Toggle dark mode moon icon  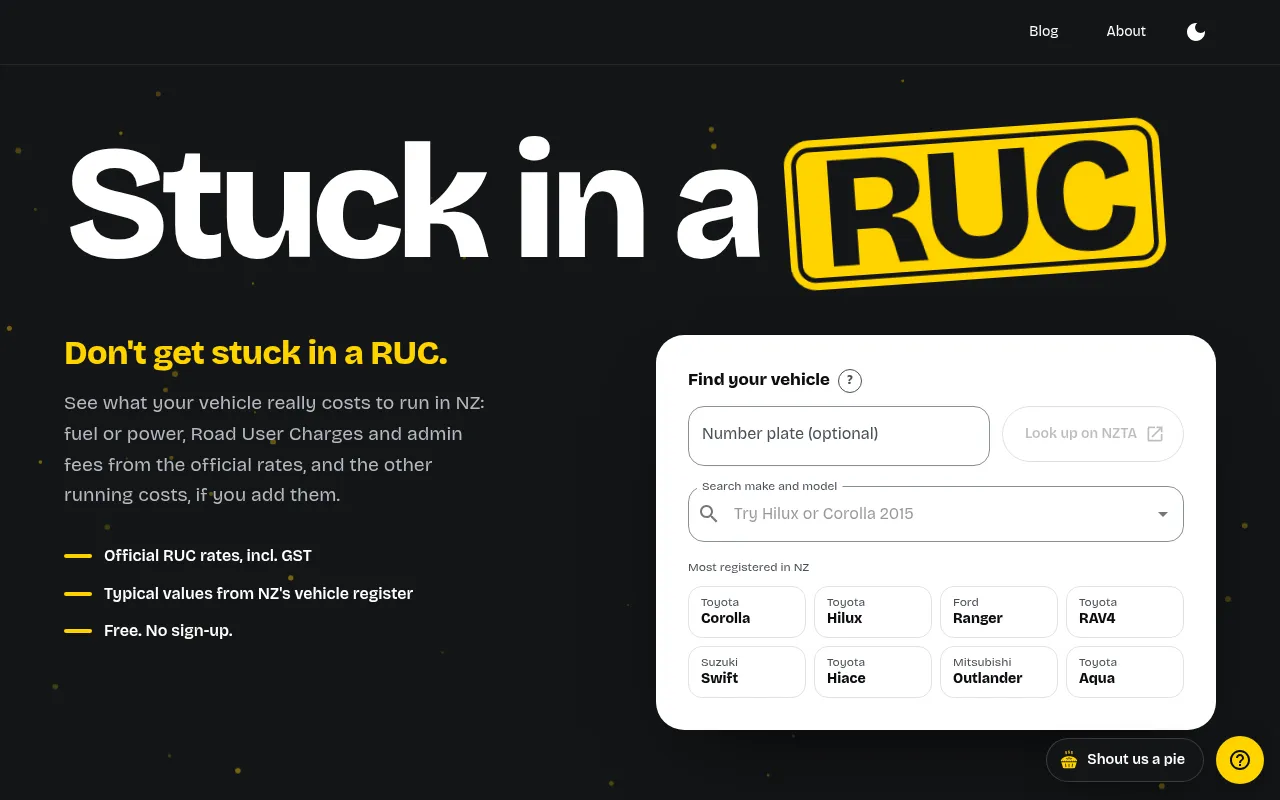click(x=1196, y=31)
